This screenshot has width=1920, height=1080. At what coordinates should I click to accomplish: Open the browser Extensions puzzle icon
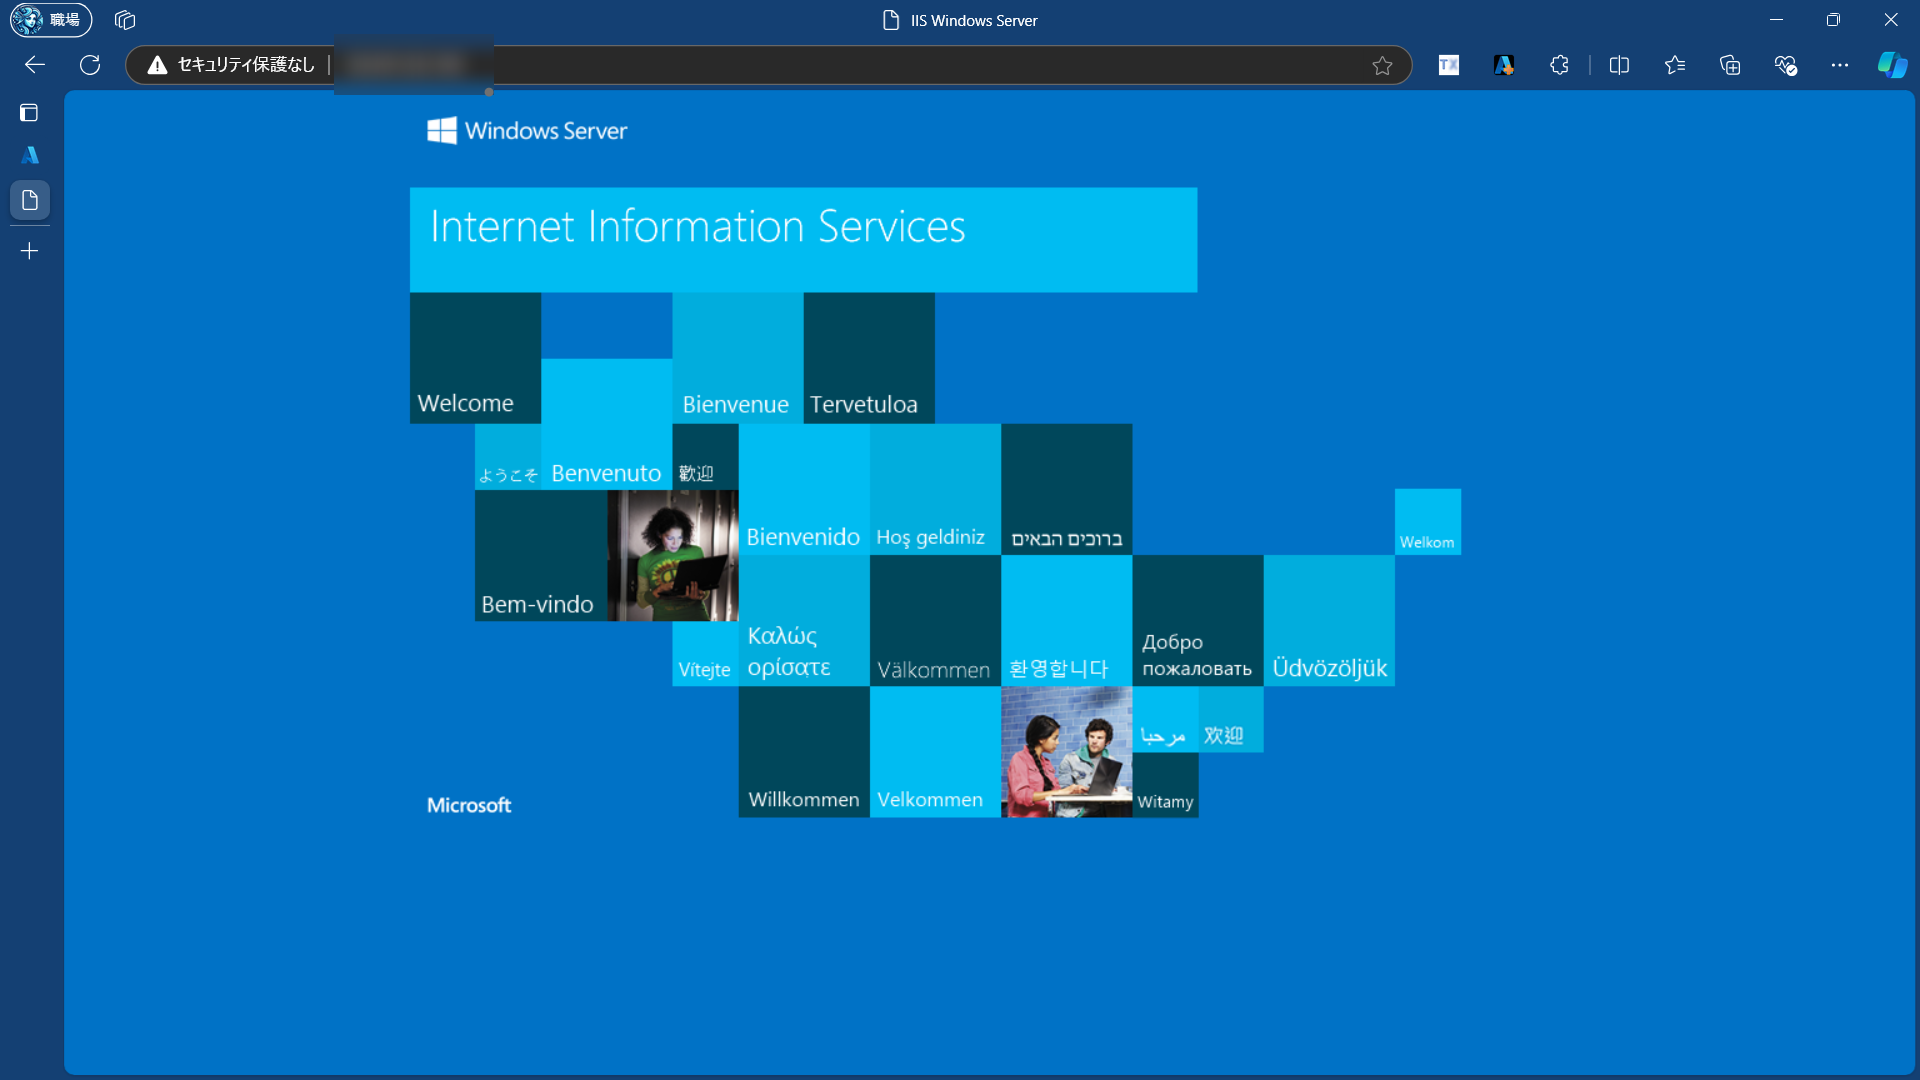pyautogui.click(x=1559, y=65)
